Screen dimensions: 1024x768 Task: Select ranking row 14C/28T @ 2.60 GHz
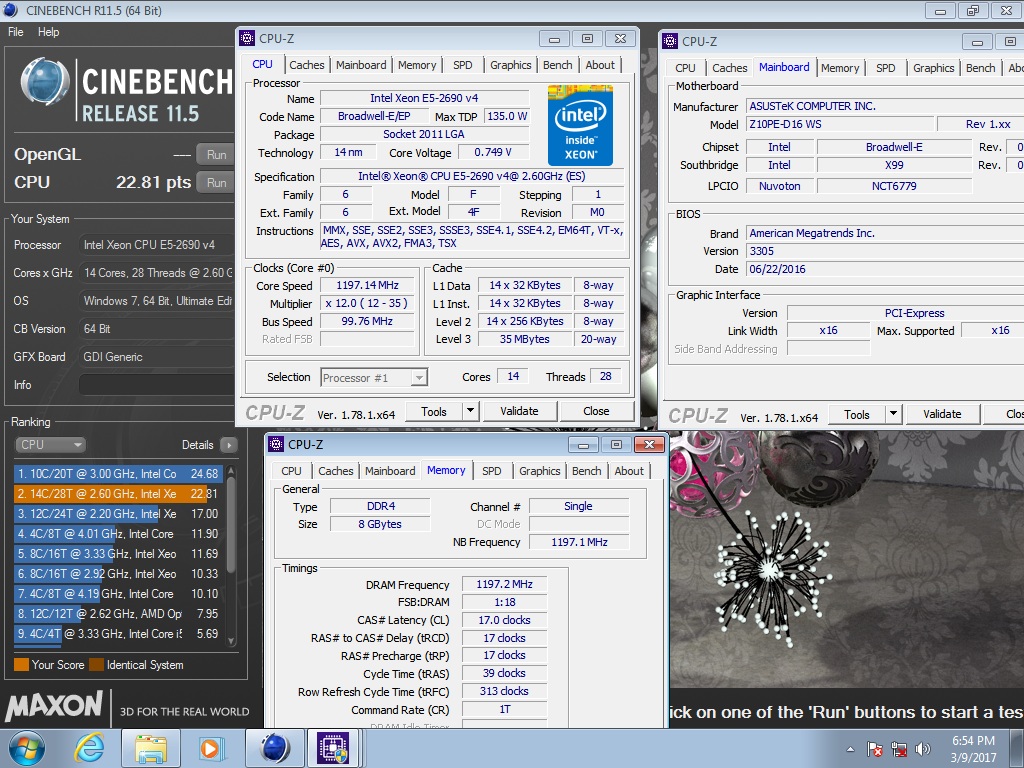[118, 494]
